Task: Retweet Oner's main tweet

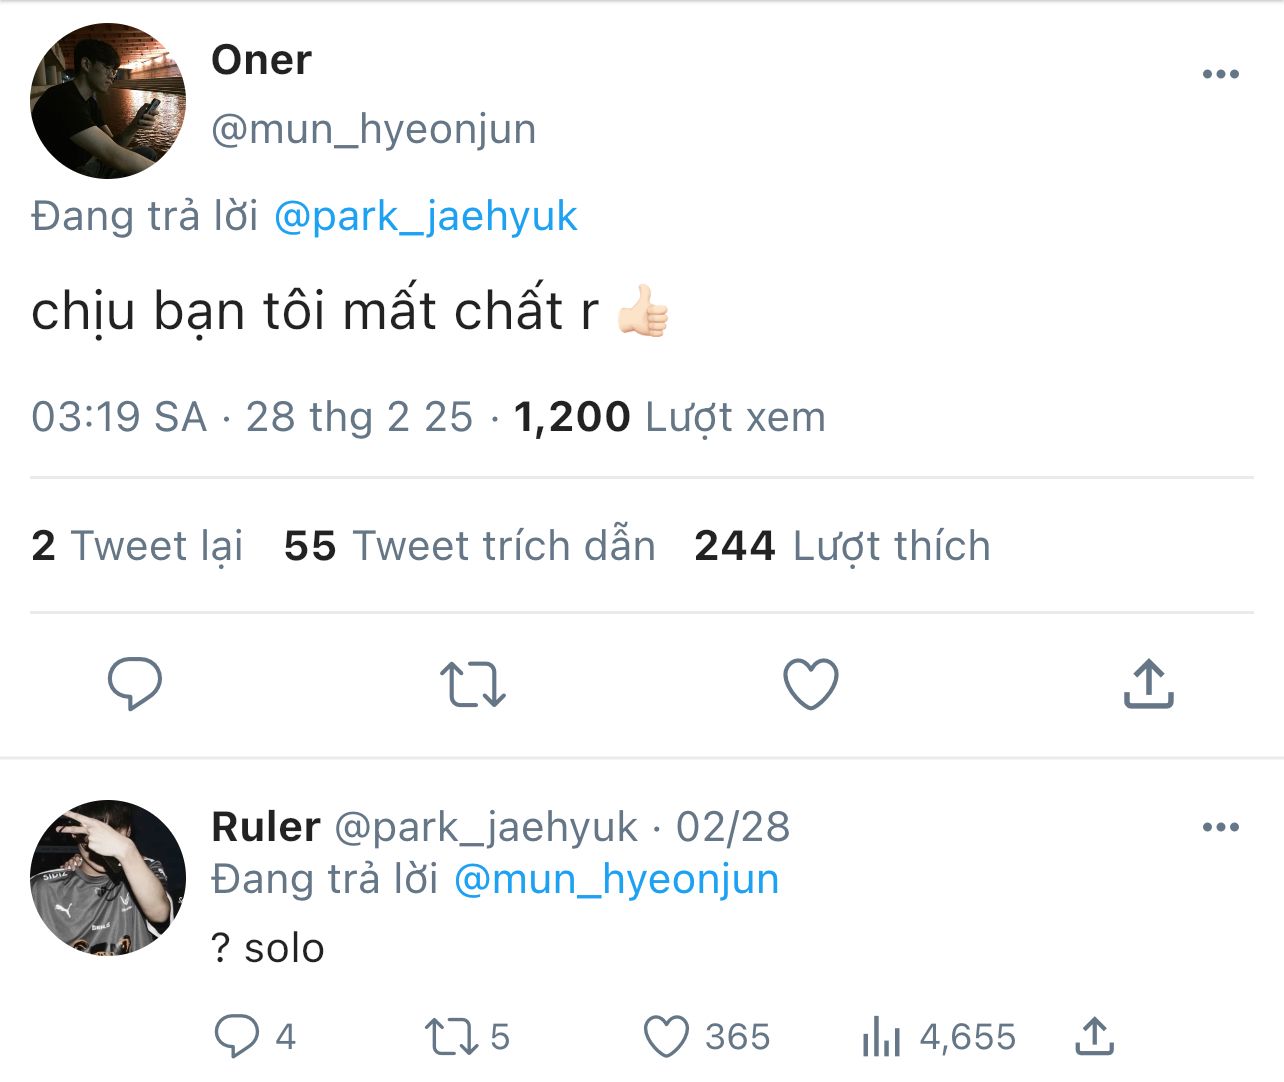Action: point(472,684)
